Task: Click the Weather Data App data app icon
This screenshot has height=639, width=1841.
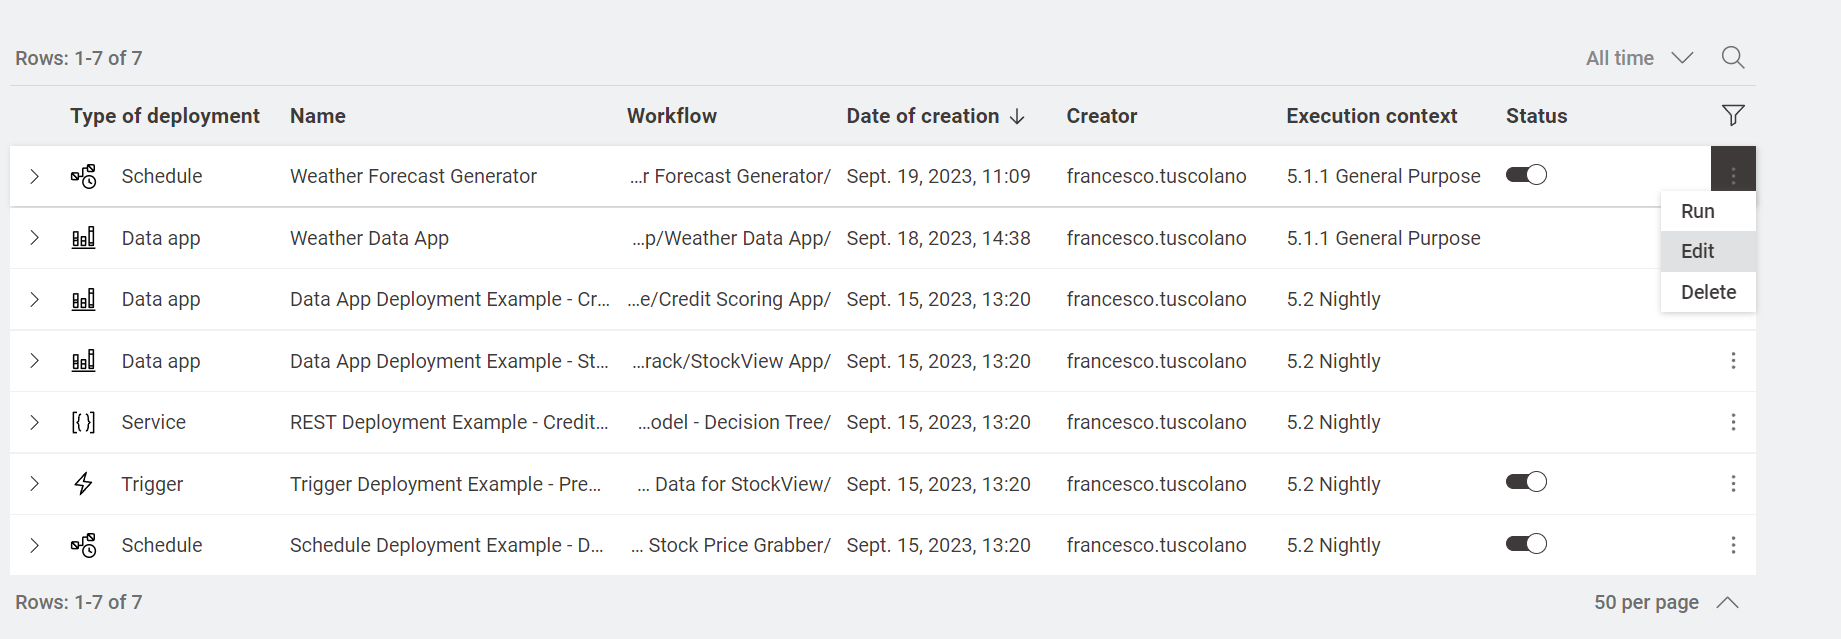Action: (x=84, y=238)
